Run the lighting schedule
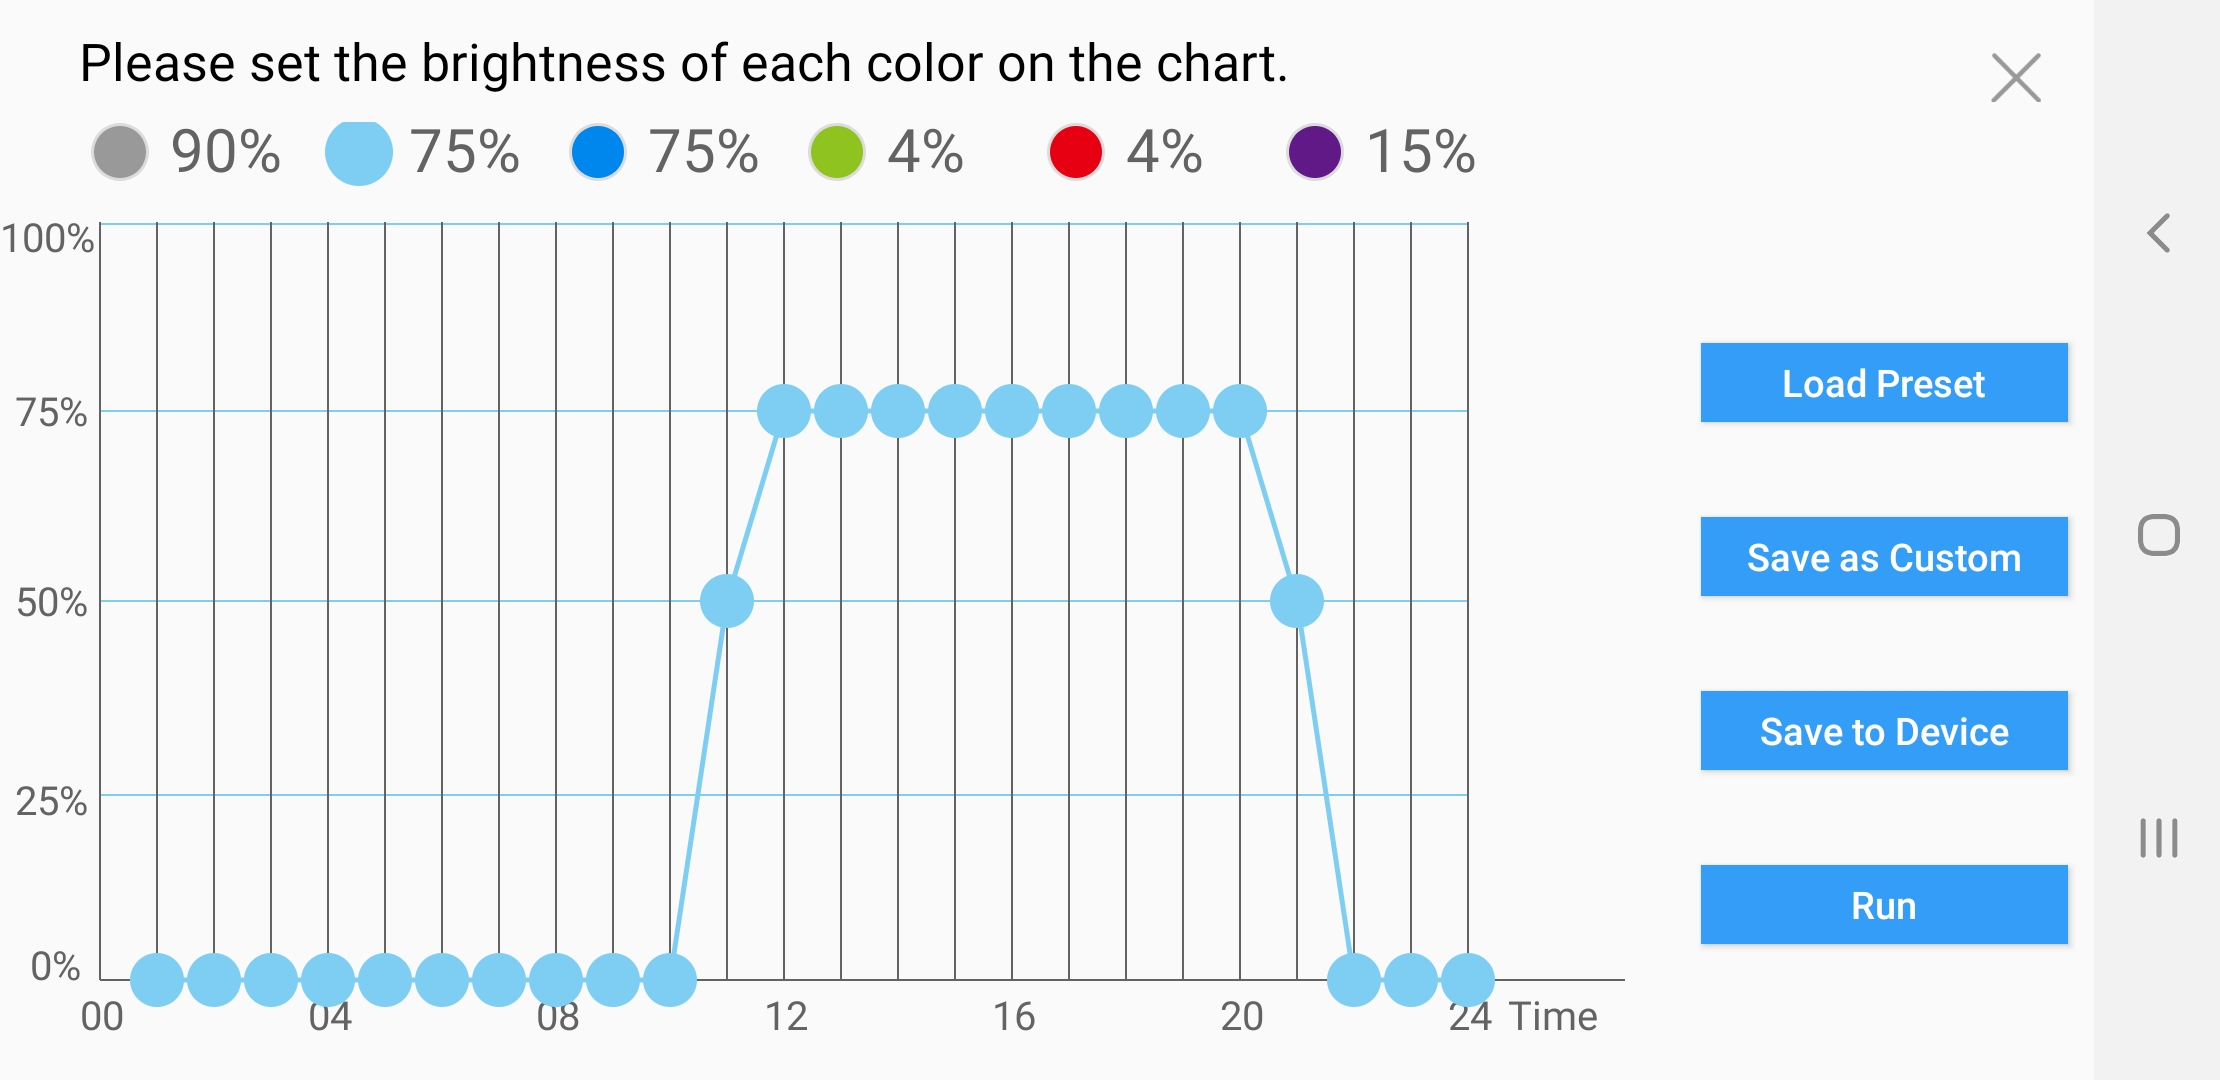This screenshot has width=2220, height=1080. [1884, 905]
